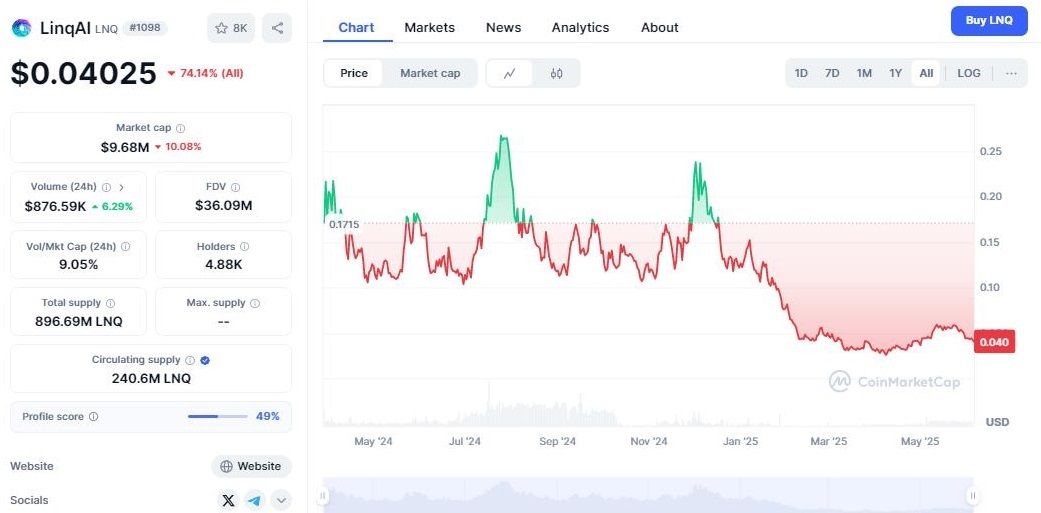Switch to candlestick chart view

point(556,73)
